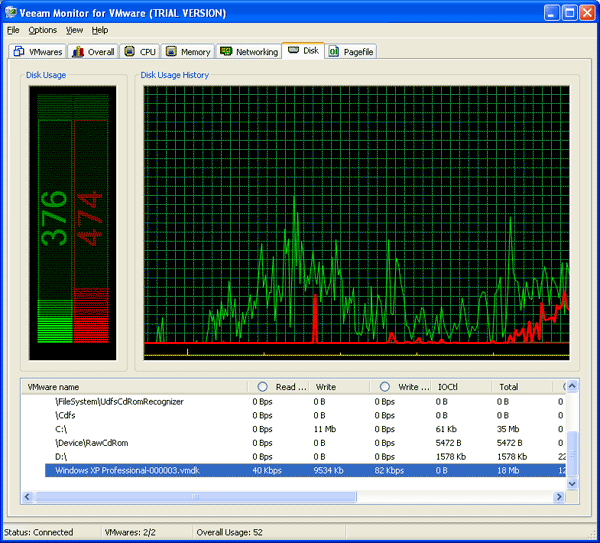Toggle the Read column radio circle
Image resolution: width=600 pixels, height=543 pixels.
click(262, 387)
